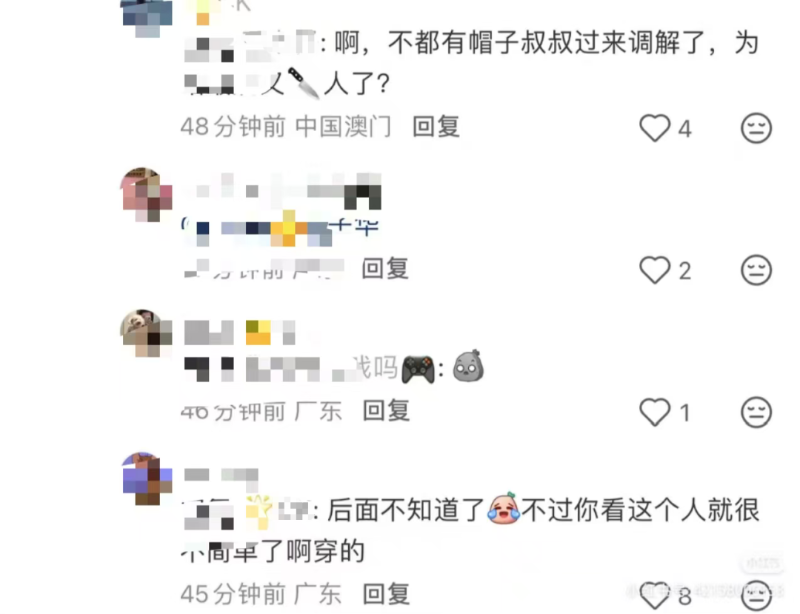Open emoji reaction beside the 2-like comment
This screenshot has height=614, width=800.
tap(756, 270)
